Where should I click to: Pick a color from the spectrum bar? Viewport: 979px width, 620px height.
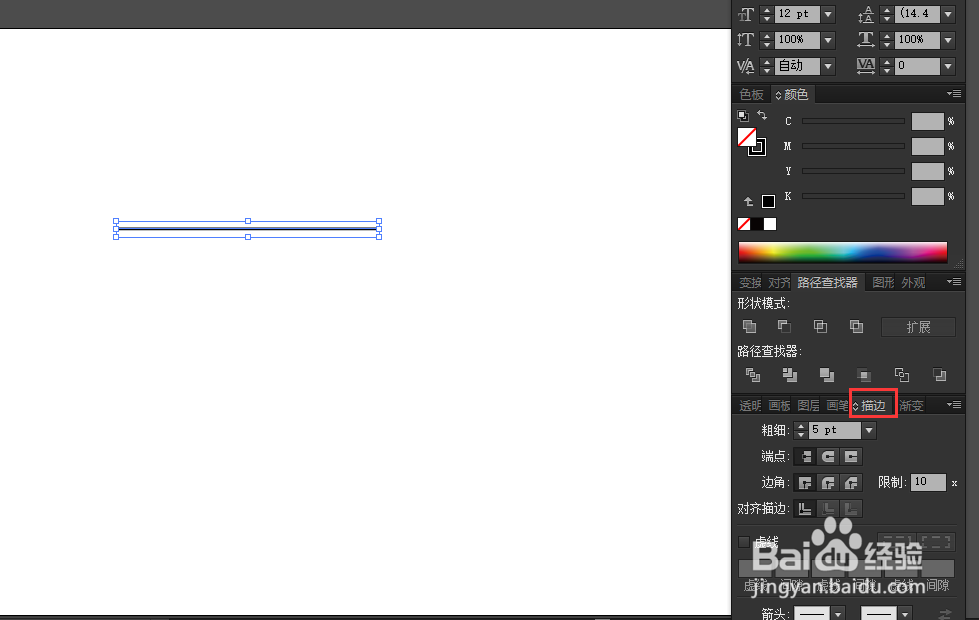pyautogui.click(x=842, y=252)
